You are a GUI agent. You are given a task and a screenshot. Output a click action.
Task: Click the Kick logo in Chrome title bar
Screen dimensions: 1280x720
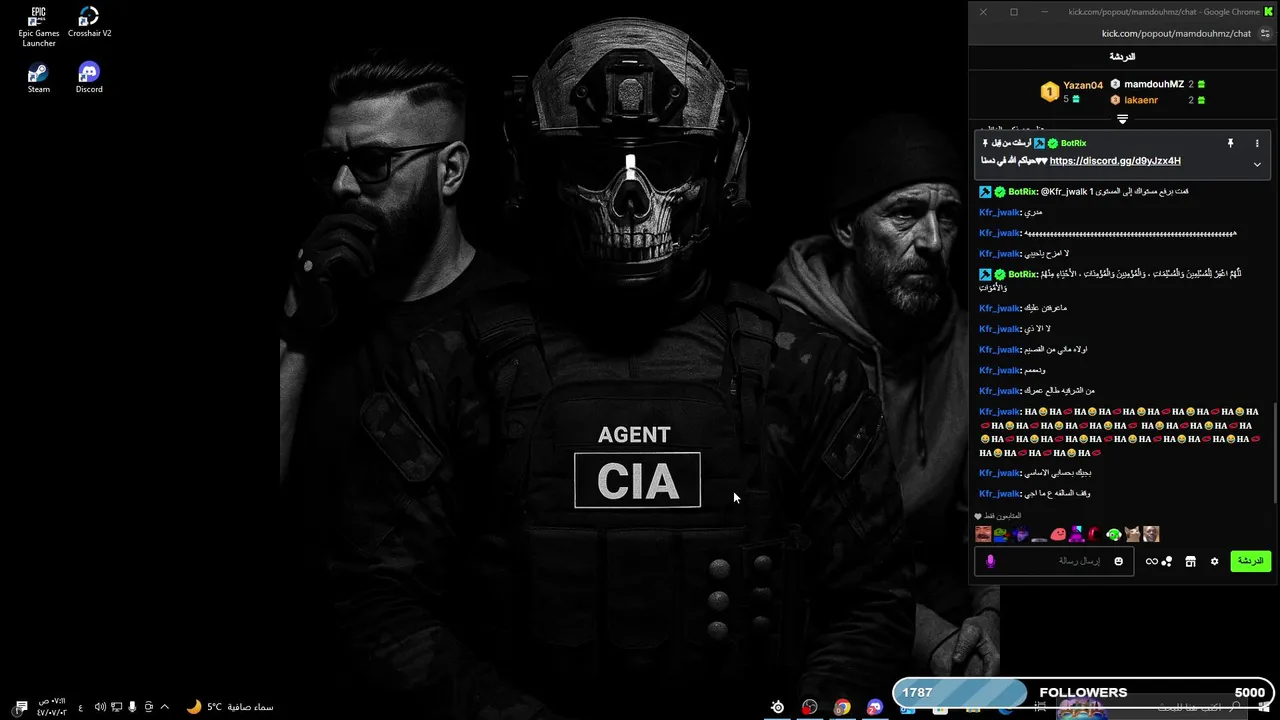(x=1269, y=12)
